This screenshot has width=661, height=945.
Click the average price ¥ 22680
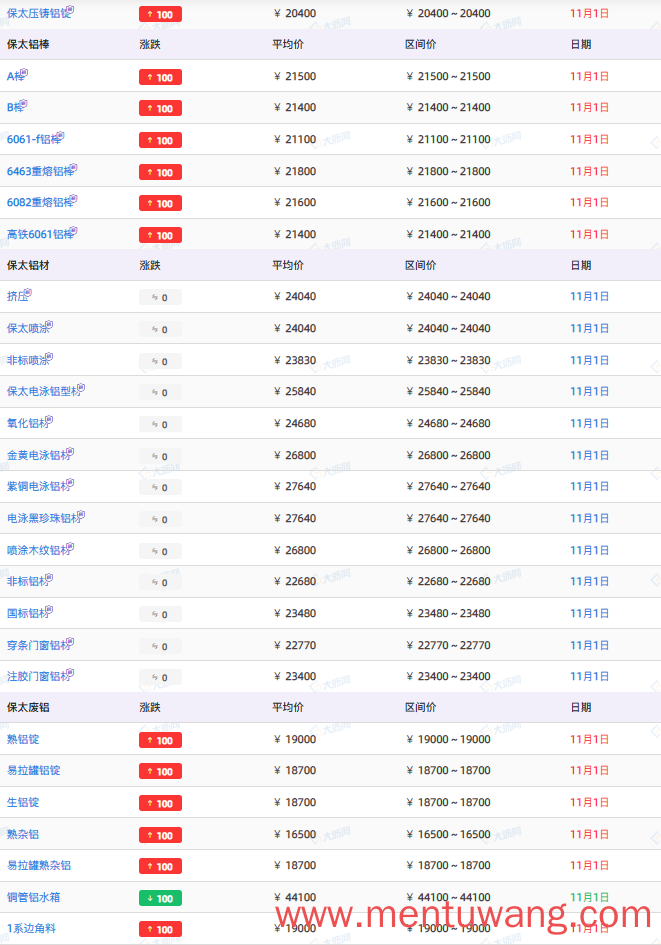295,582
